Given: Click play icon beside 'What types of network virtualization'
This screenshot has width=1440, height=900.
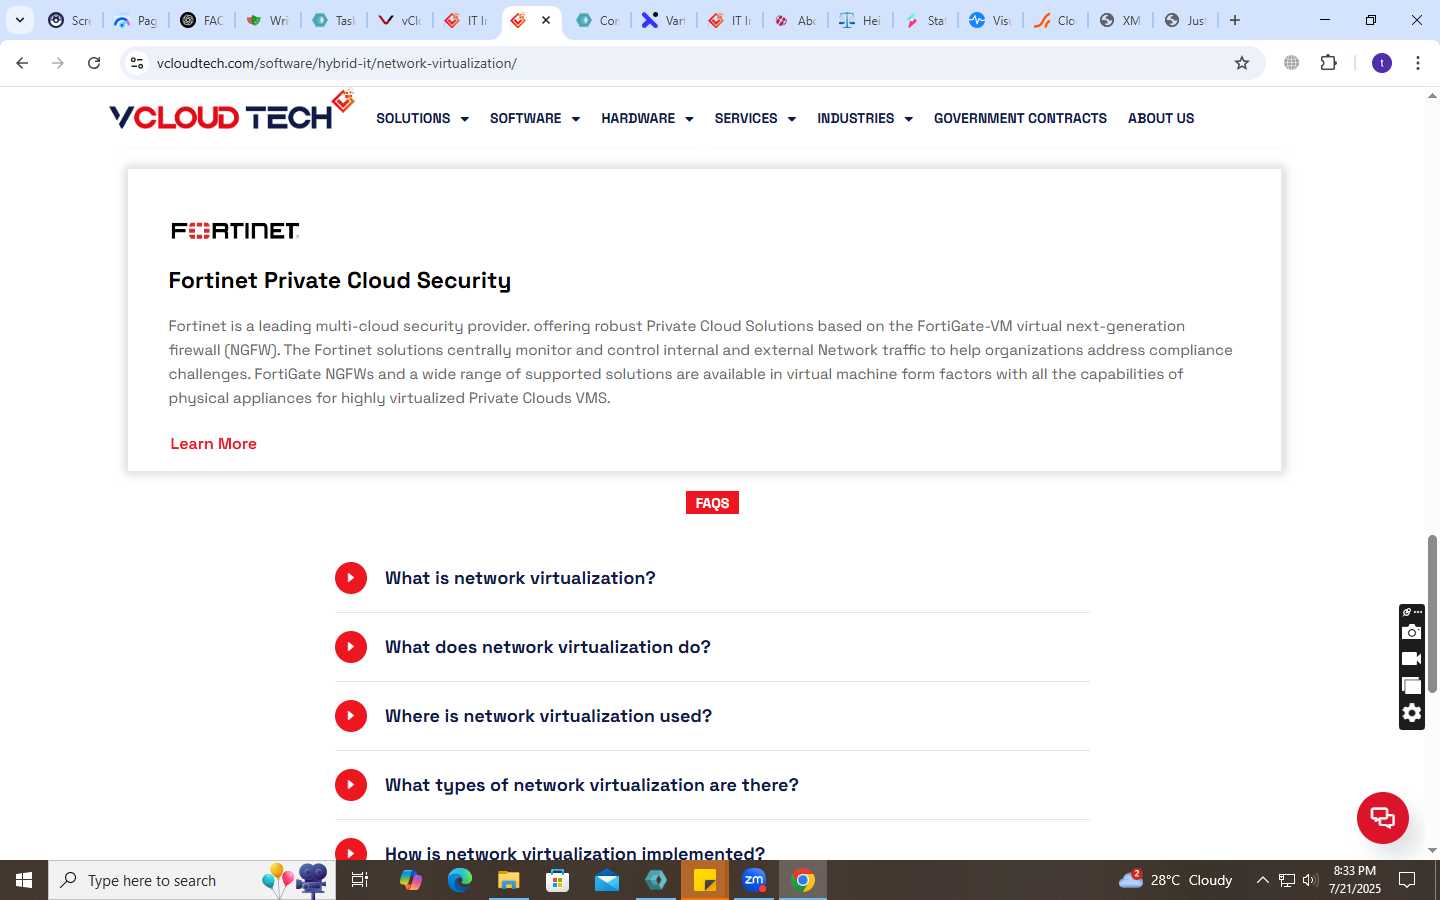Looking at the screenshot, I should [x=351, y=785].
